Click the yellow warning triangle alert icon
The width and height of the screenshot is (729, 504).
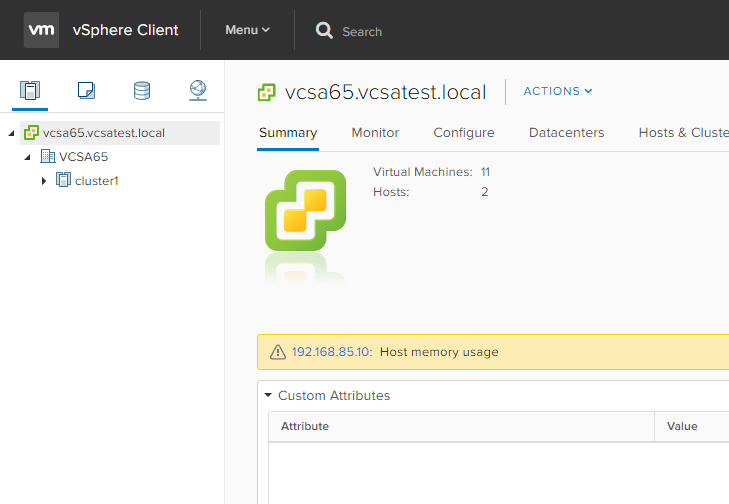277,352
